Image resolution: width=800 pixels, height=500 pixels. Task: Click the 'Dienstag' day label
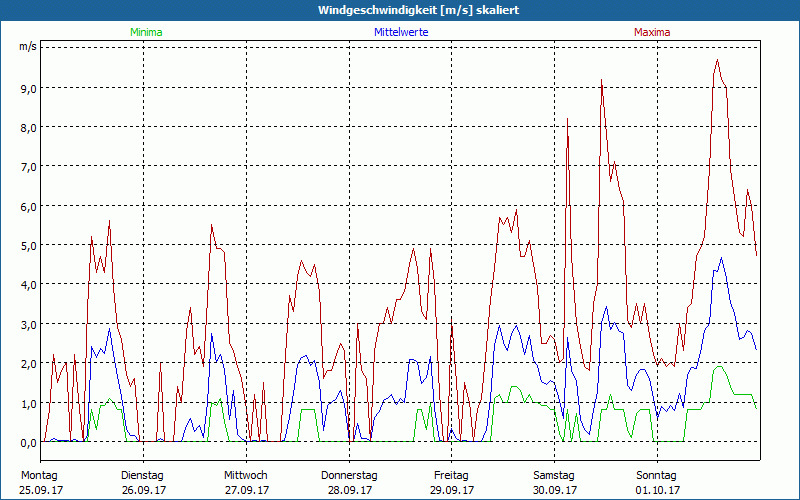point(142,476)
